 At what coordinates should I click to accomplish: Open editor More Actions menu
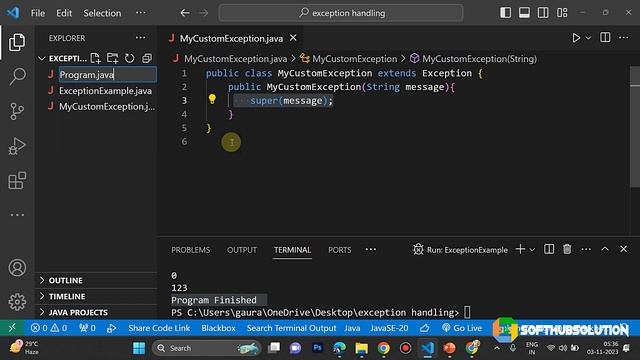pos(623,38)
